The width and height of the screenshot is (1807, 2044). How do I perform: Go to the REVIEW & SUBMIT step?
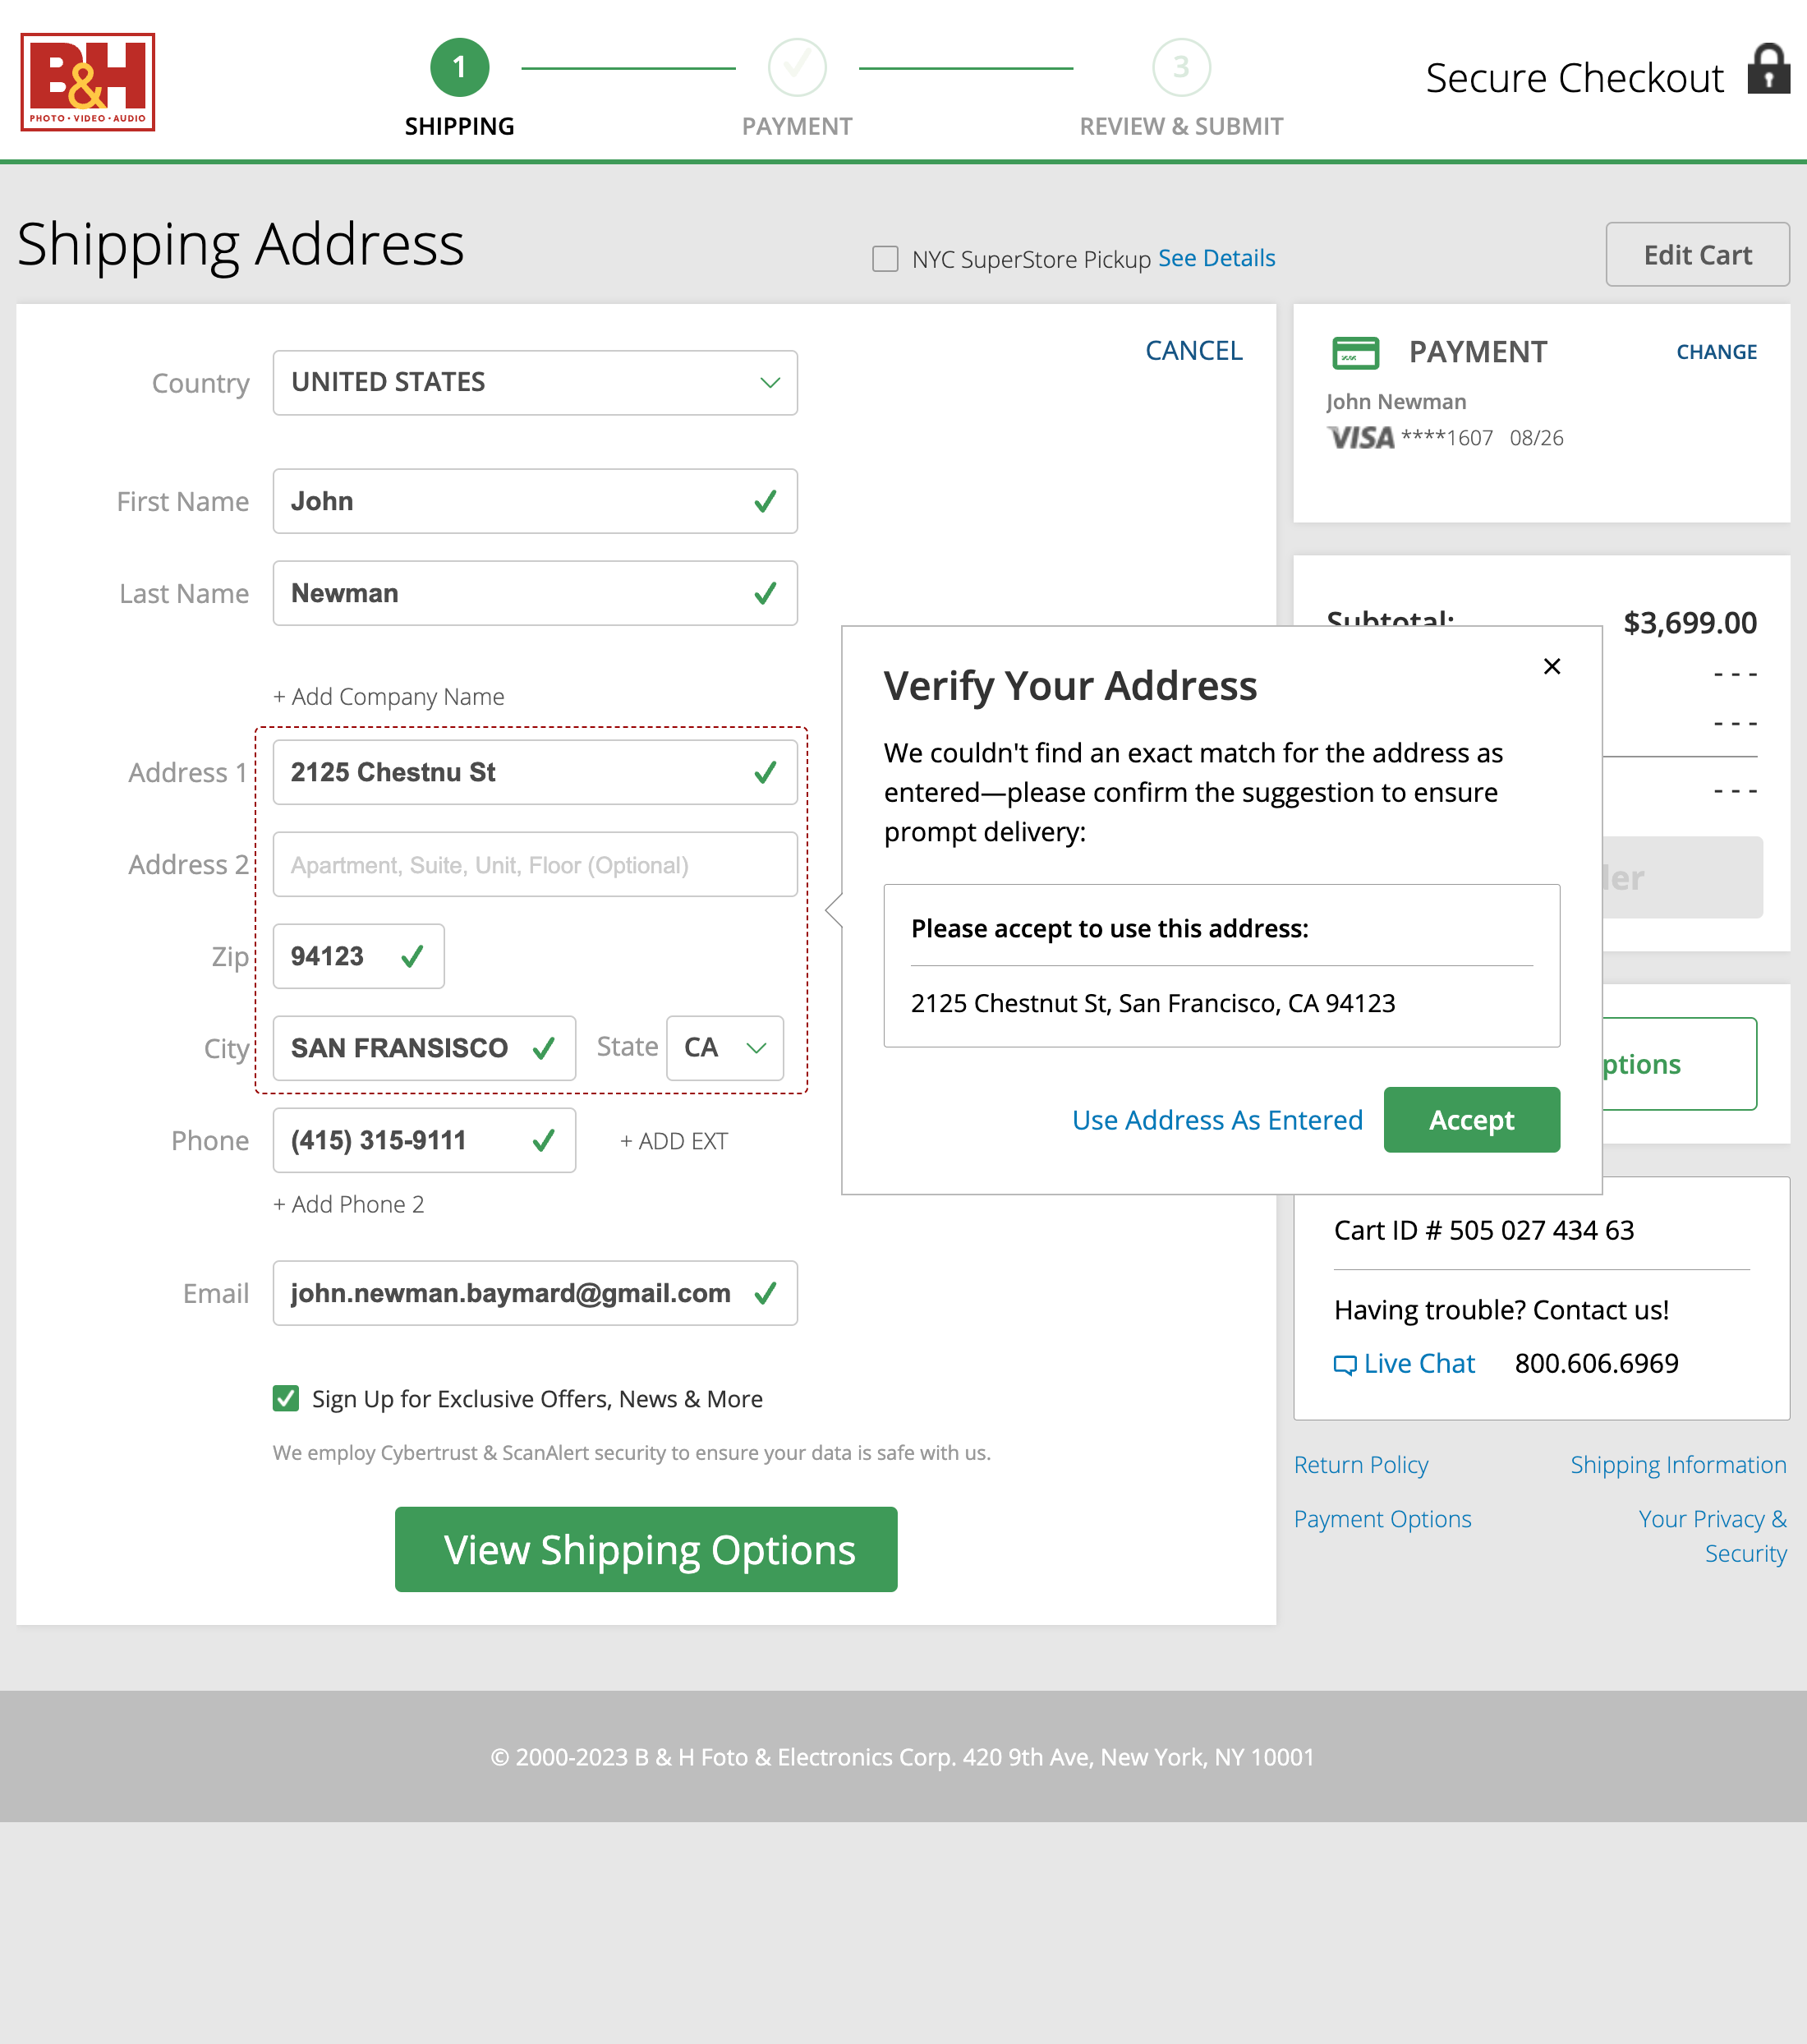pos(1181,127)
